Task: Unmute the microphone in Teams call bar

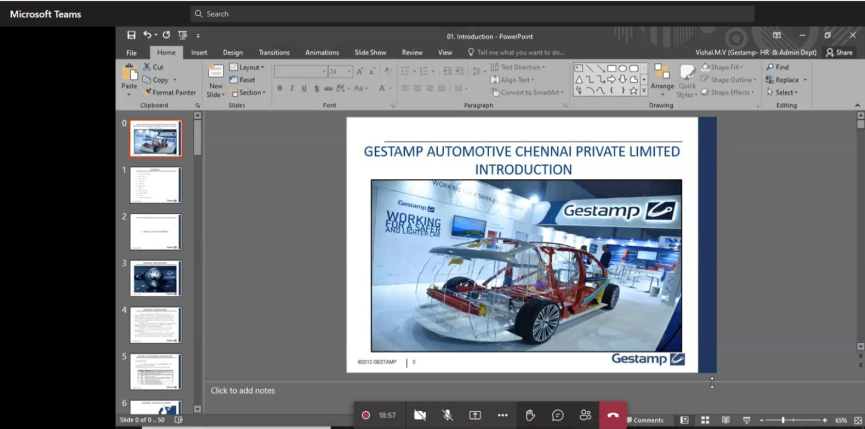Action: 447,415
